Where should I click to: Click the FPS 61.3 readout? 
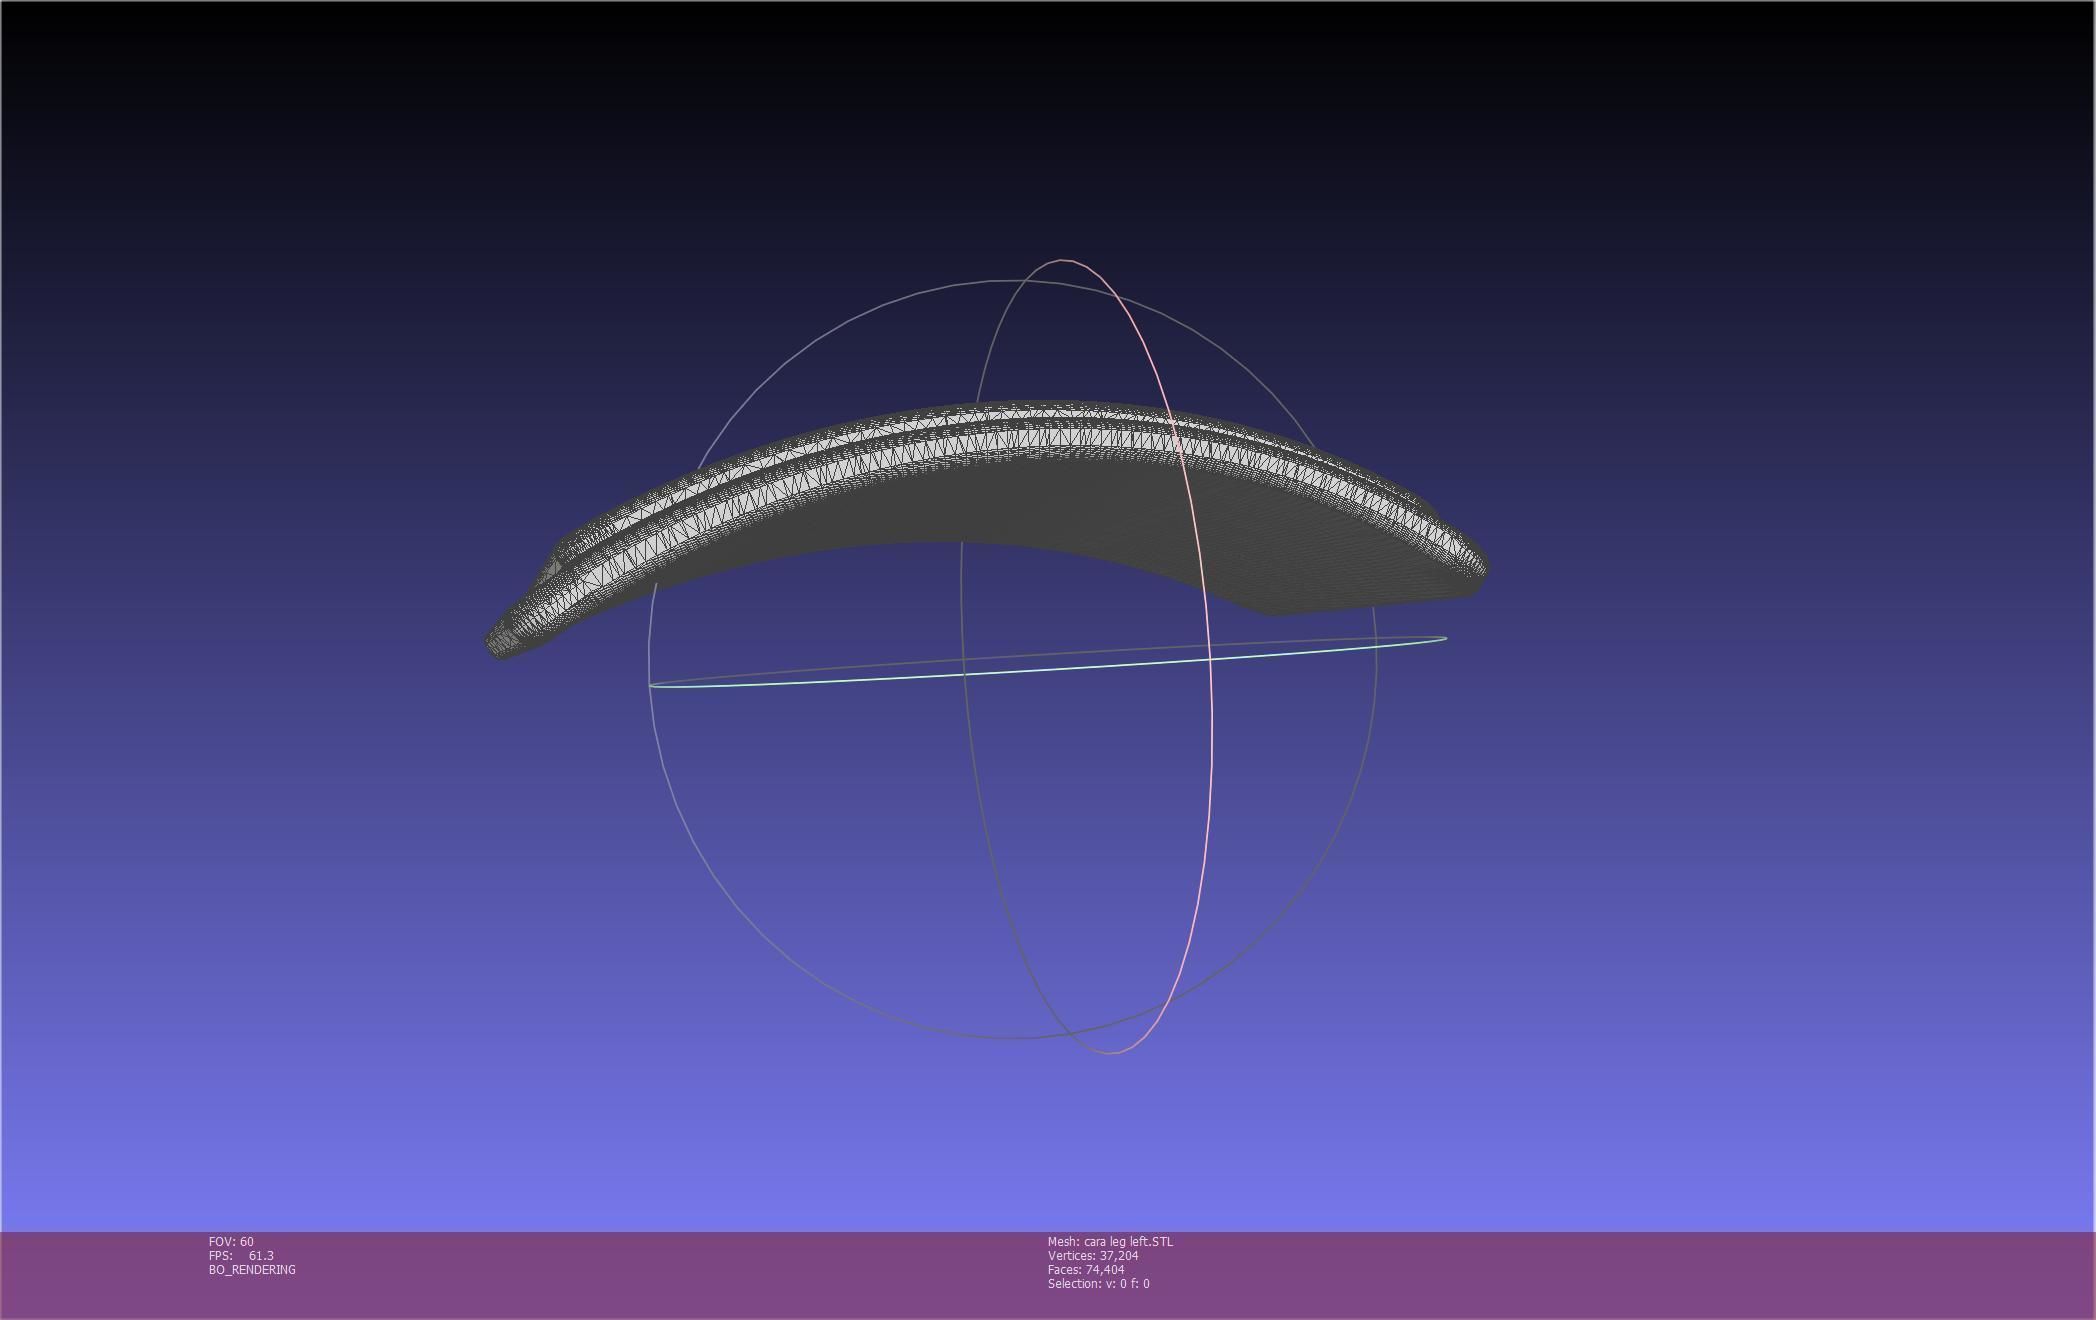coord(241,1255)
